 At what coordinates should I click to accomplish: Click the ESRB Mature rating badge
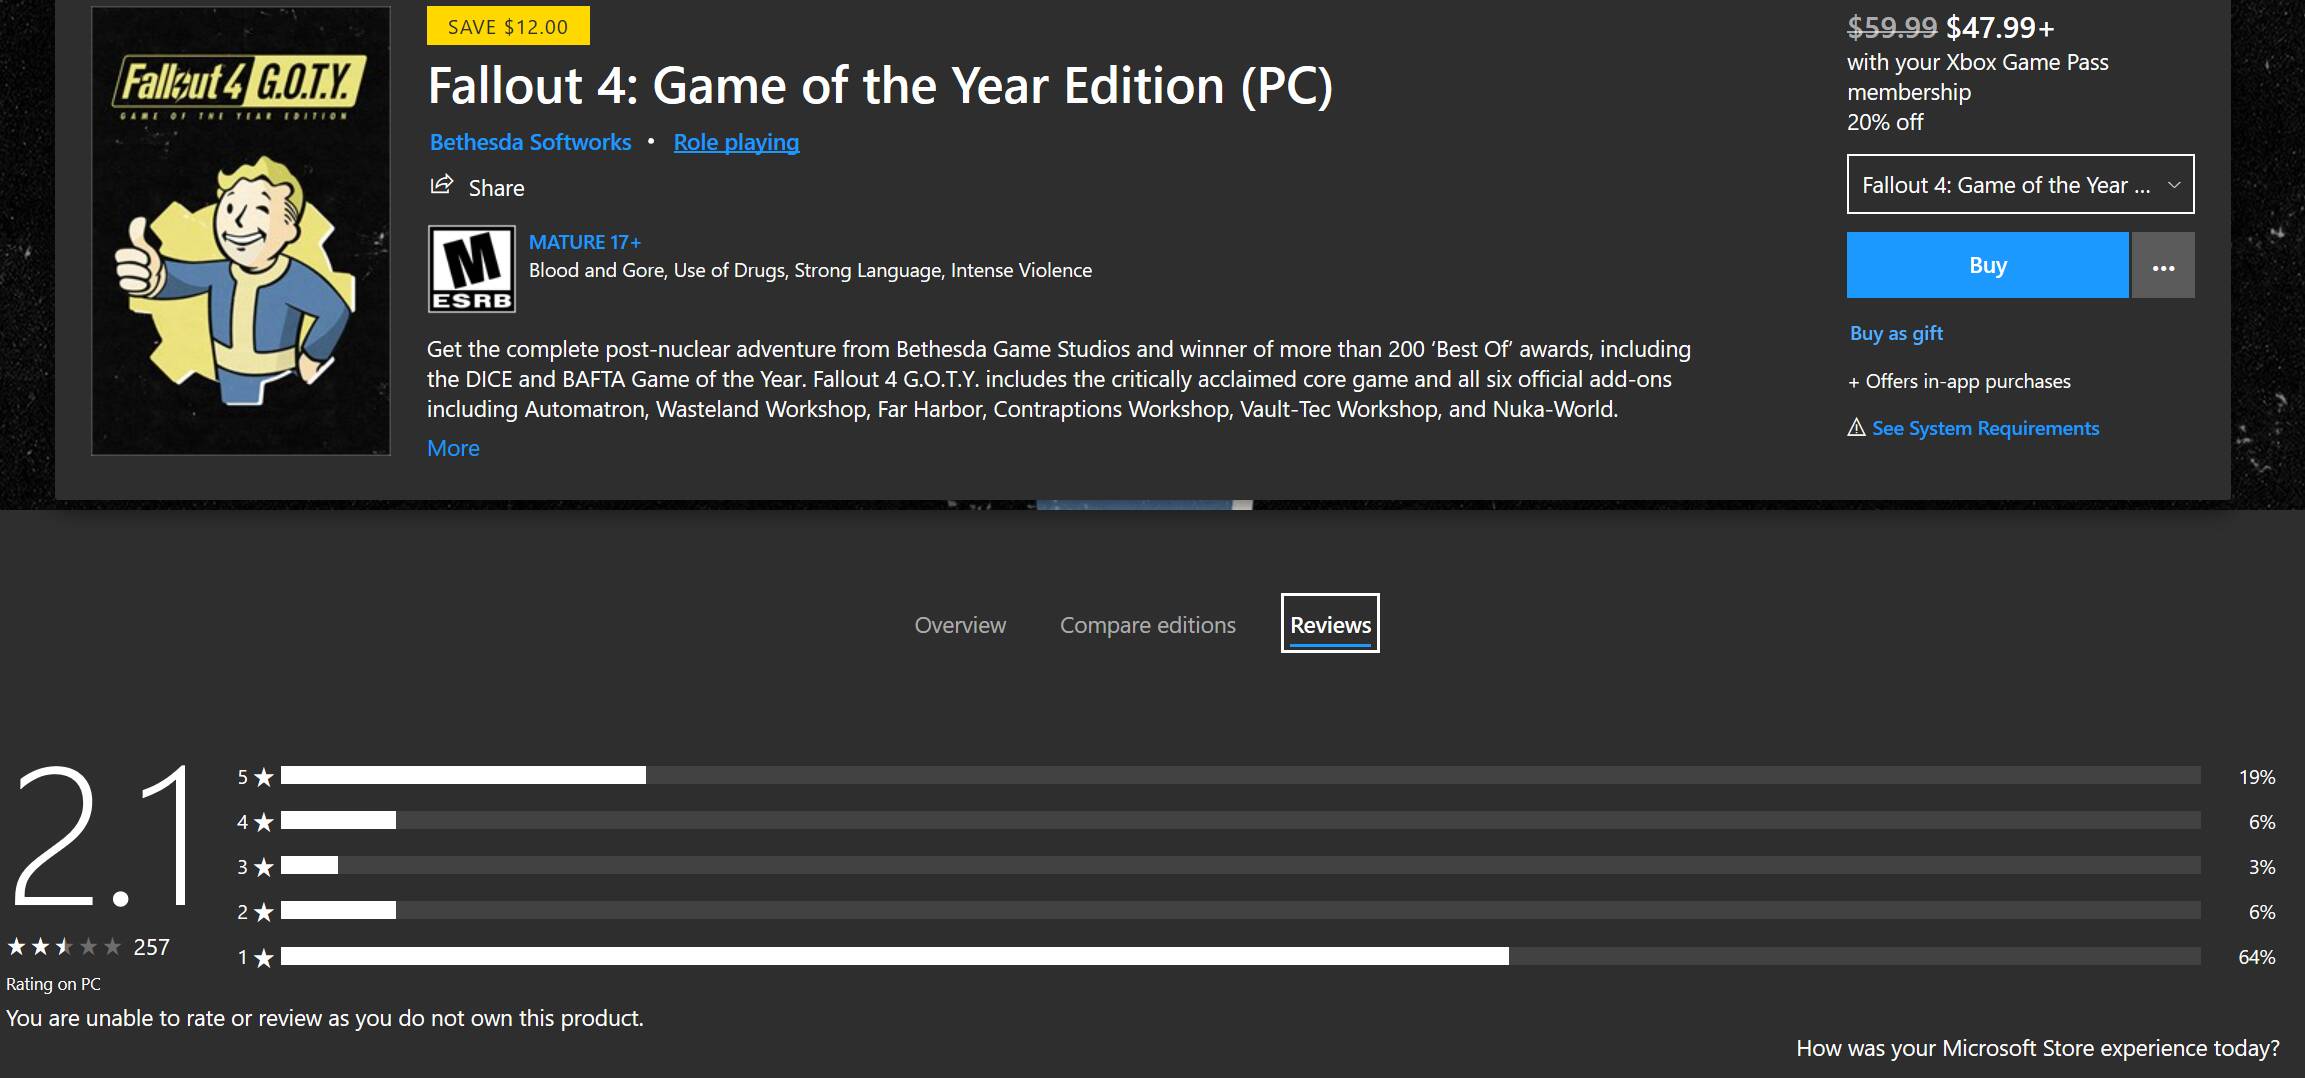(471, 269)
